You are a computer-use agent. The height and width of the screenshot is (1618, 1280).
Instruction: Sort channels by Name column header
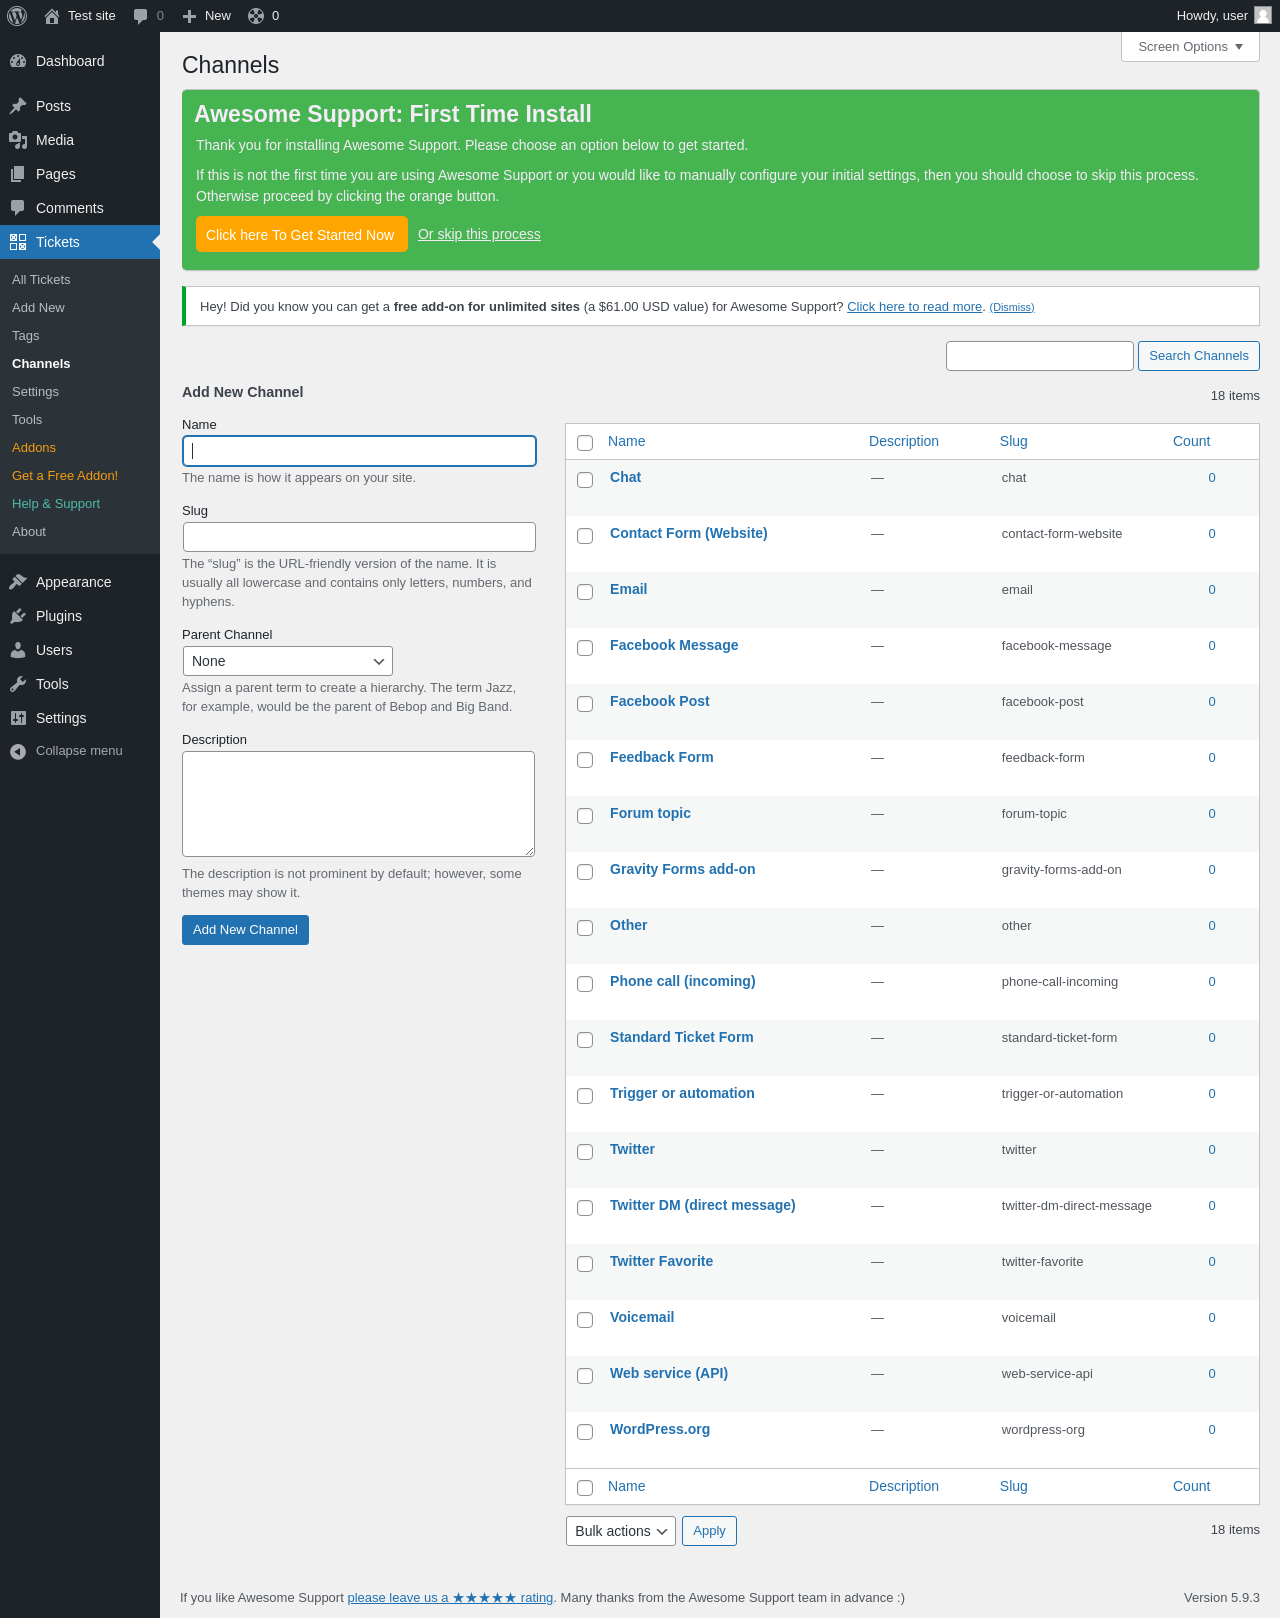click(626, 441)
